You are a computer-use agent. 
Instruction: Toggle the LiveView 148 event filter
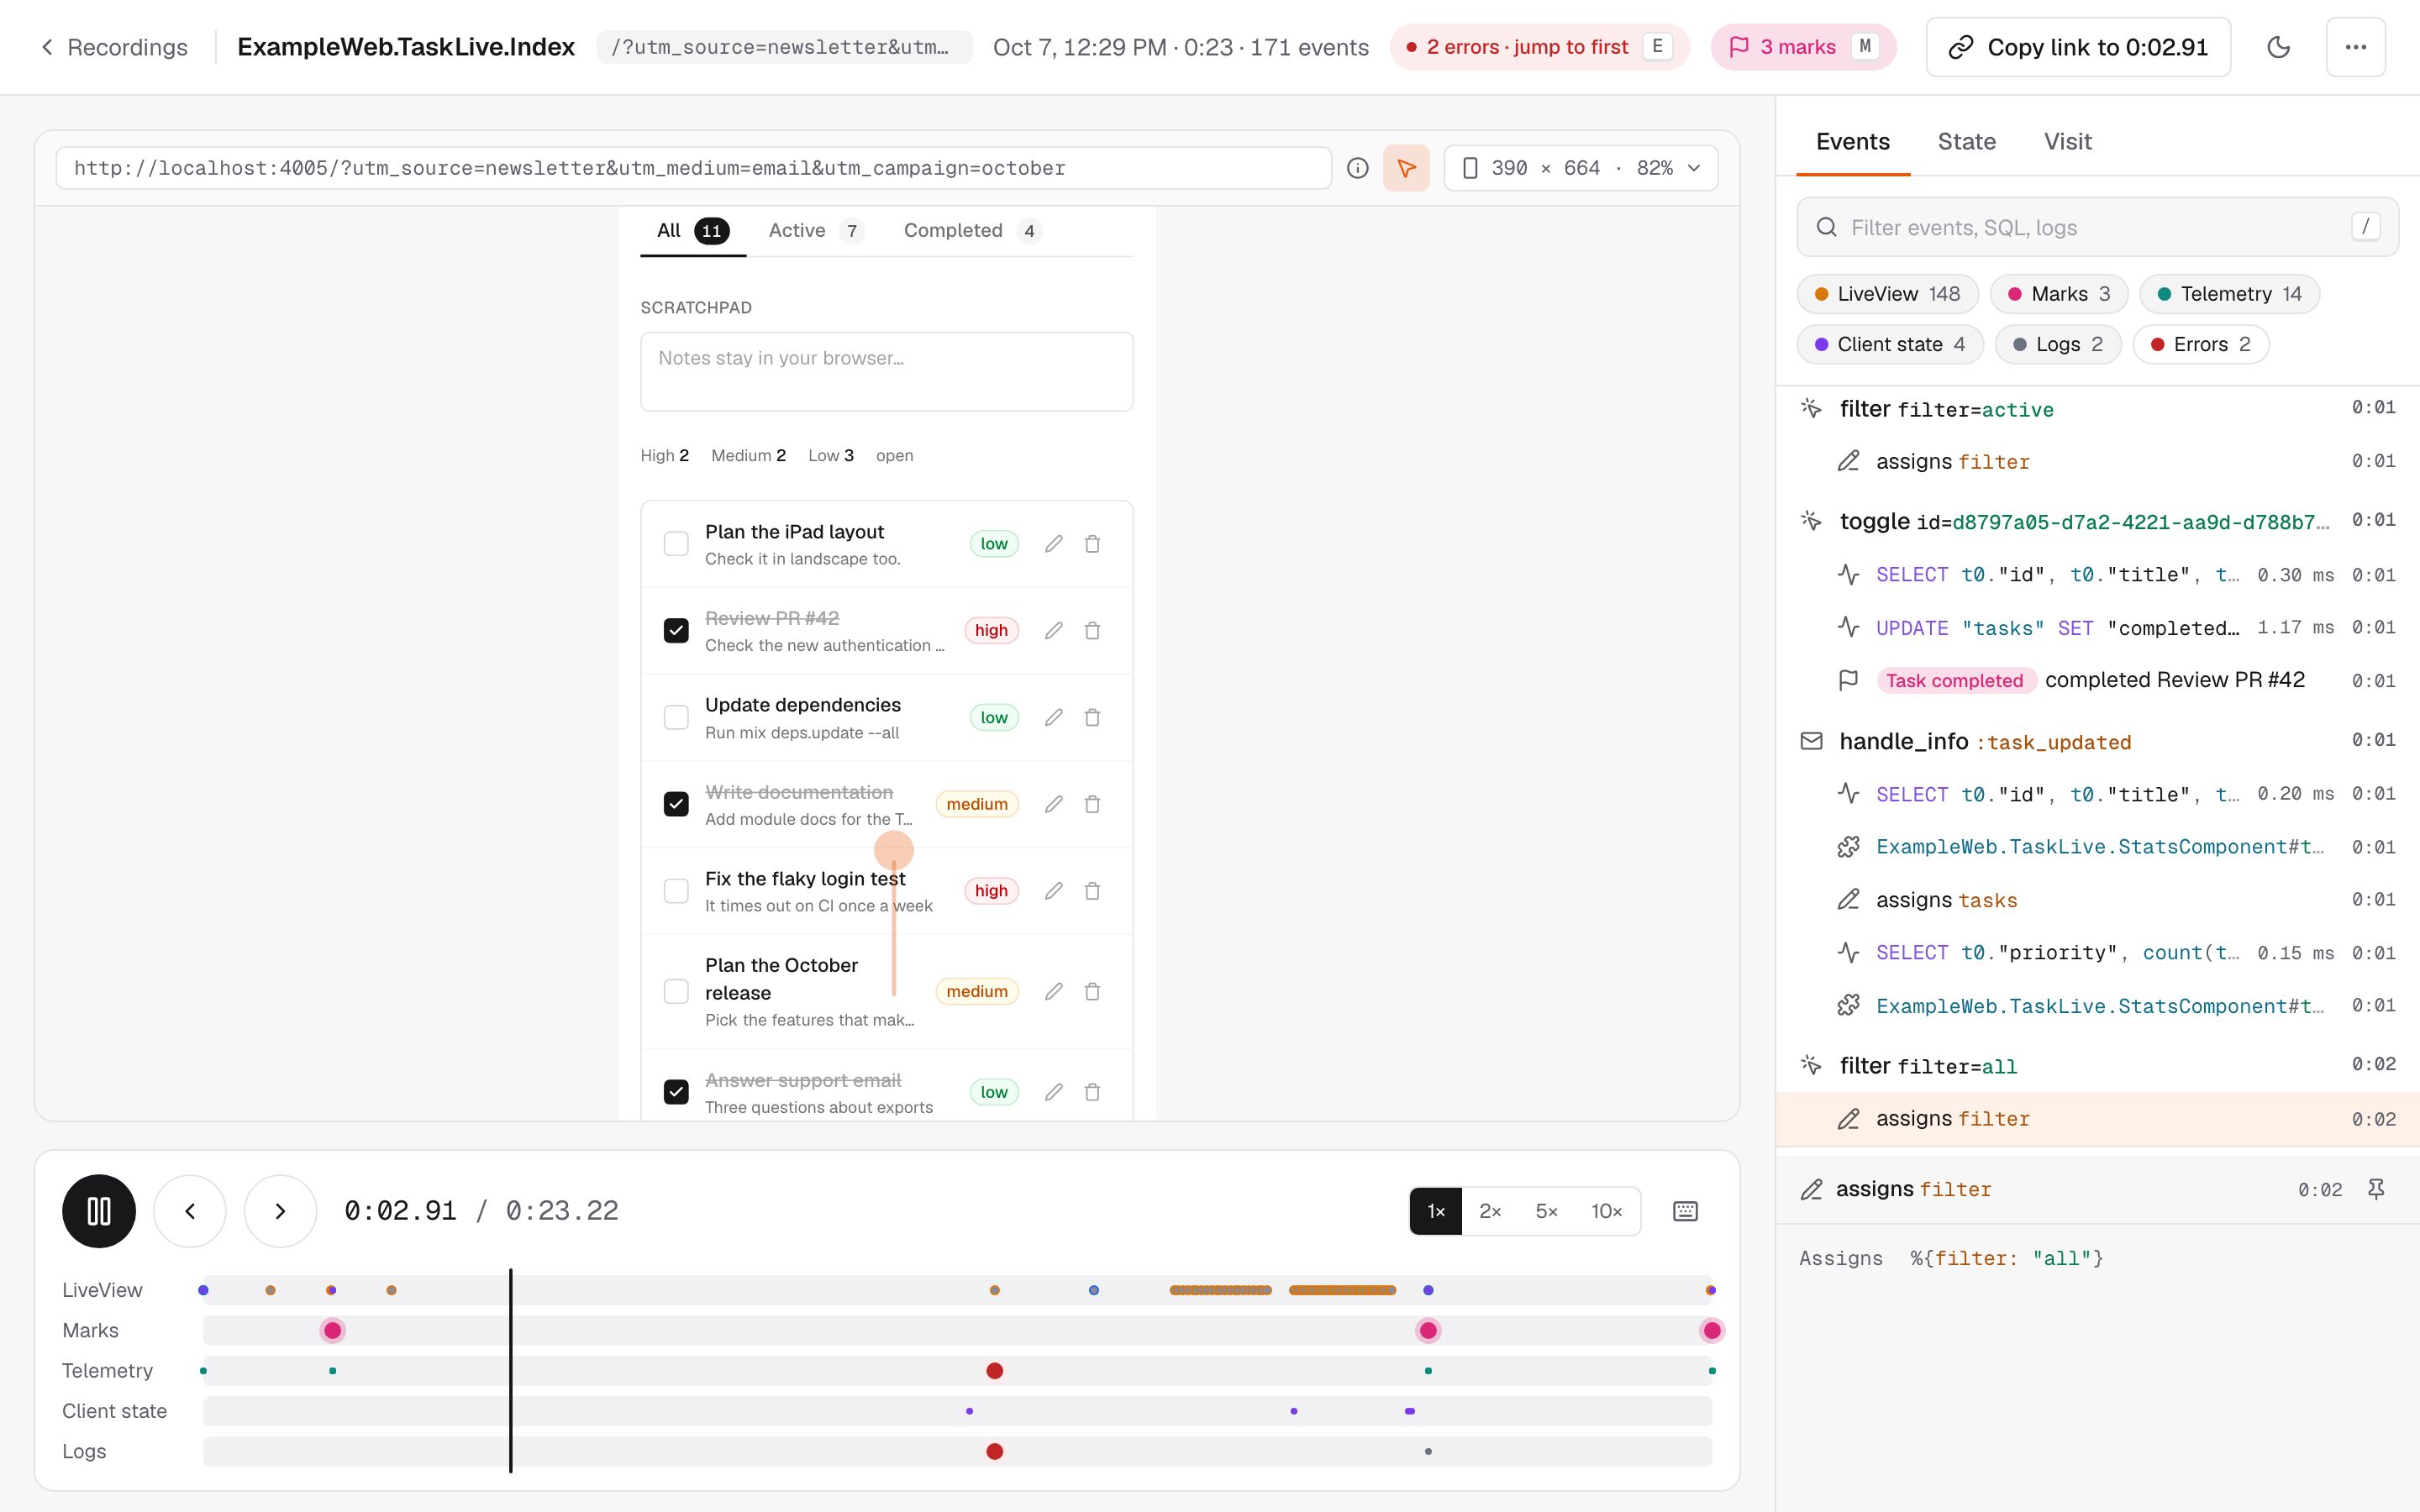(1887, 294)
